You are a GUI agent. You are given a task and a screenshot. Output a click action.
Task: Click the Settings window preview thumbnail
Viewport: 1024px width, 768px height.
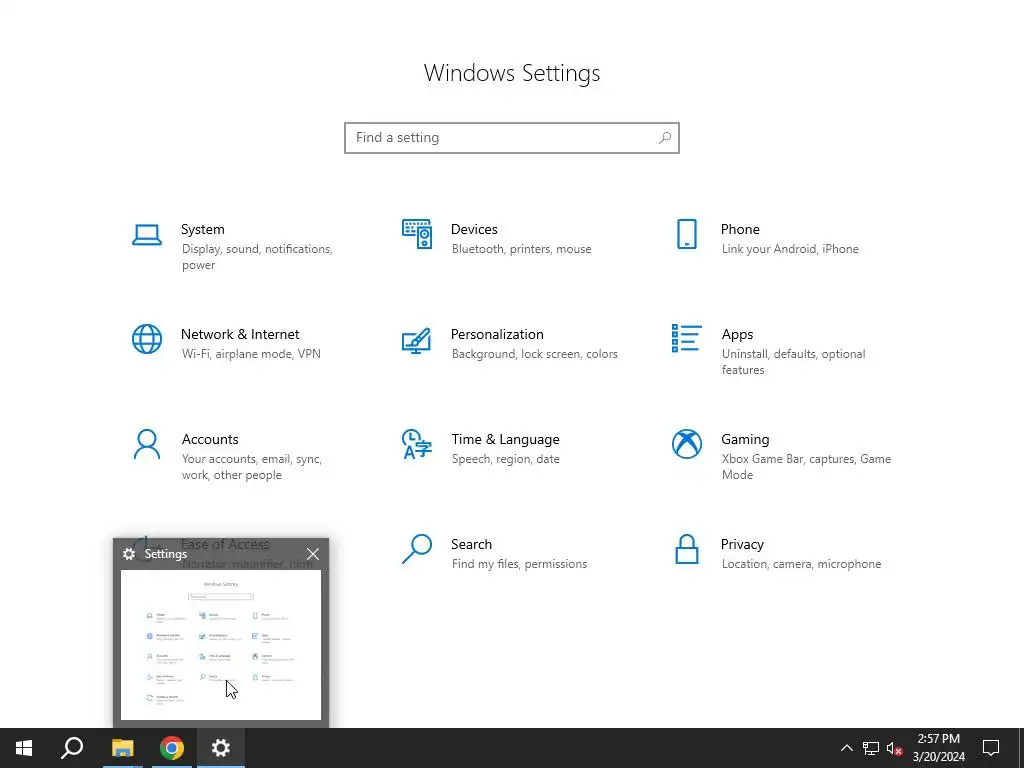[221, 645]
